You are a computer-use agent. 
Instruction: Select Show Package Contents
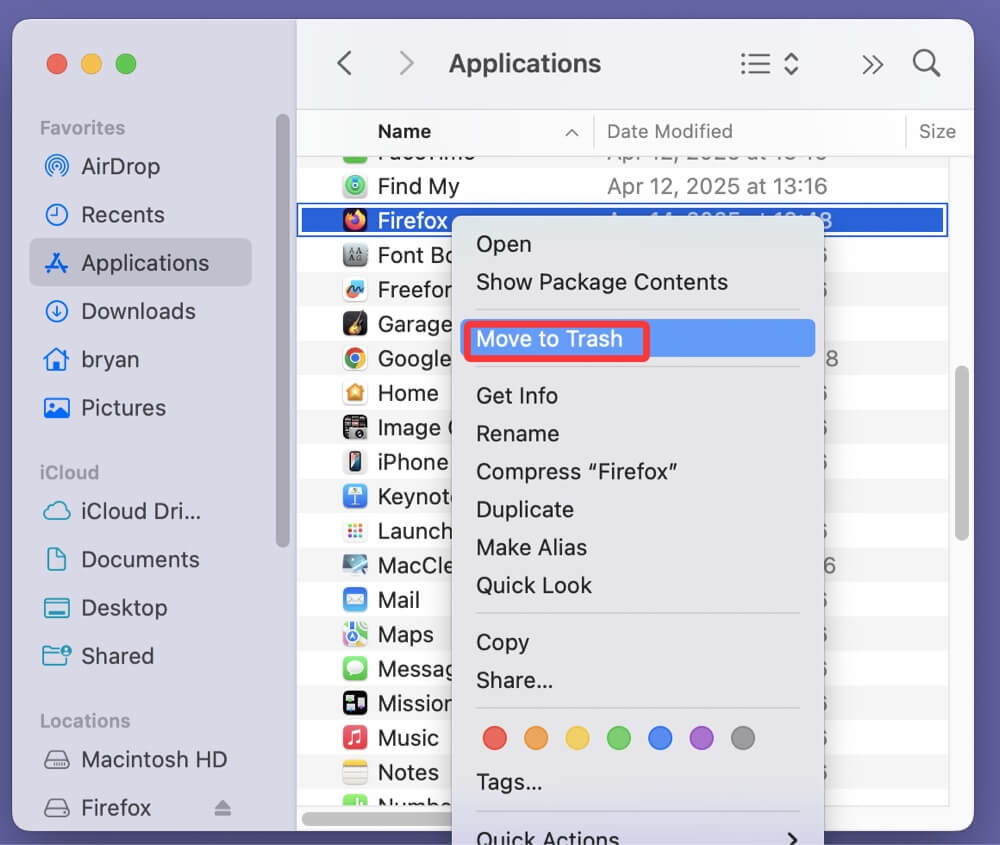pyautogui.click(x=602, y=282)
